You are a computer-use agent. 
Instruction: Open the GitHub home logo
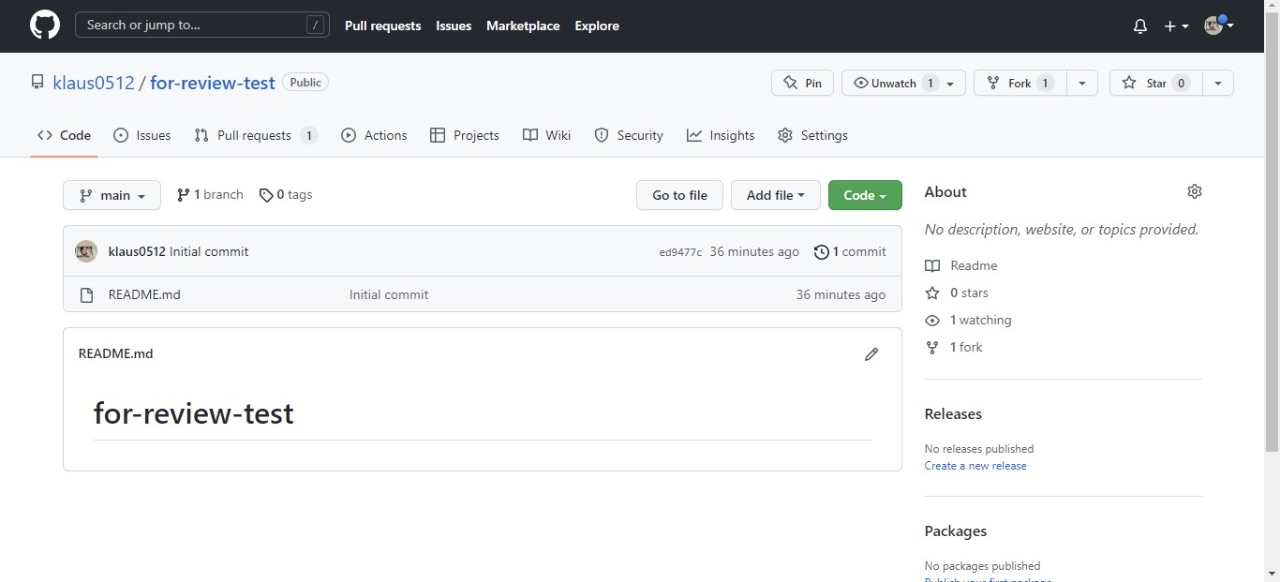point(45,25)
